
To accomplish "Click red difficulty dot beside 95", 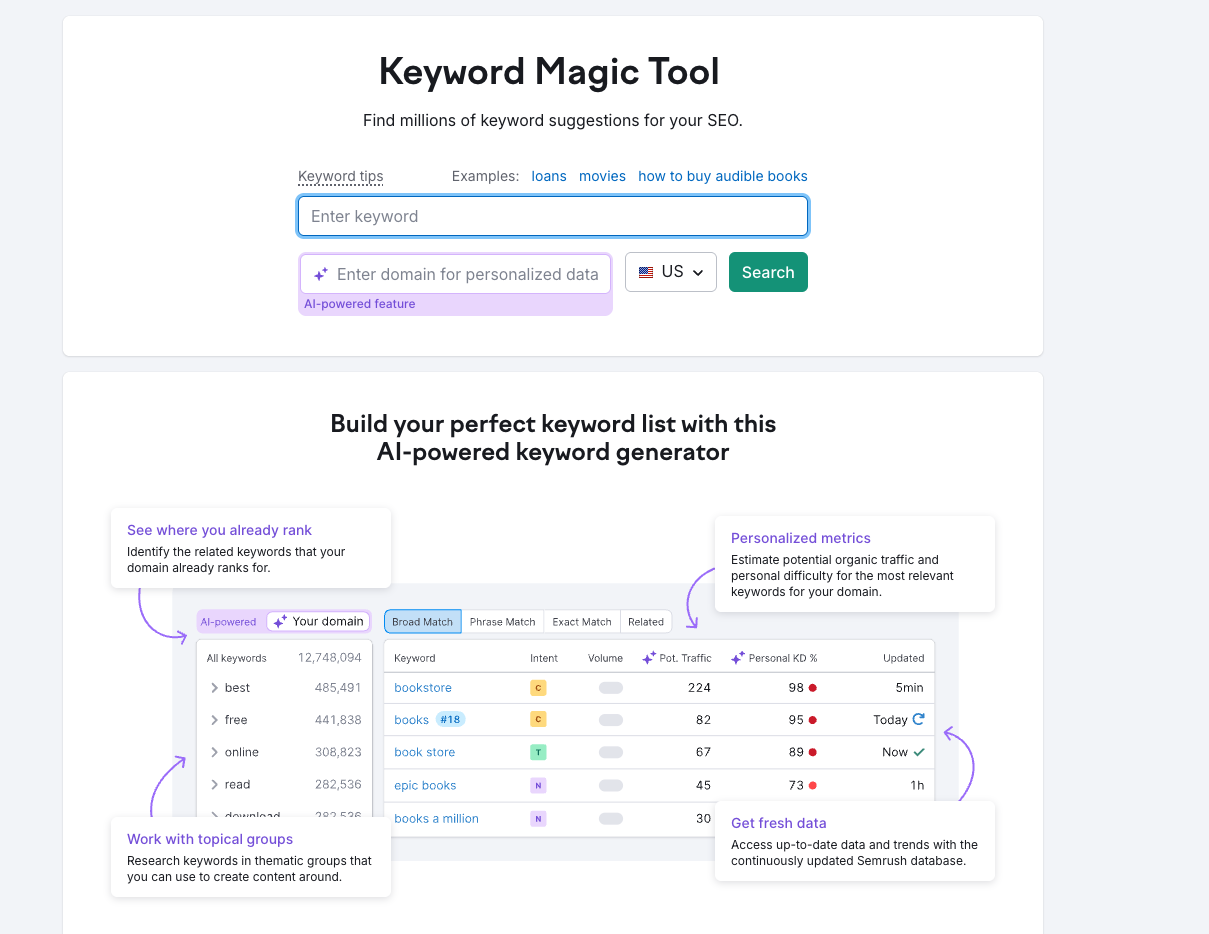I will pos(813,720).
